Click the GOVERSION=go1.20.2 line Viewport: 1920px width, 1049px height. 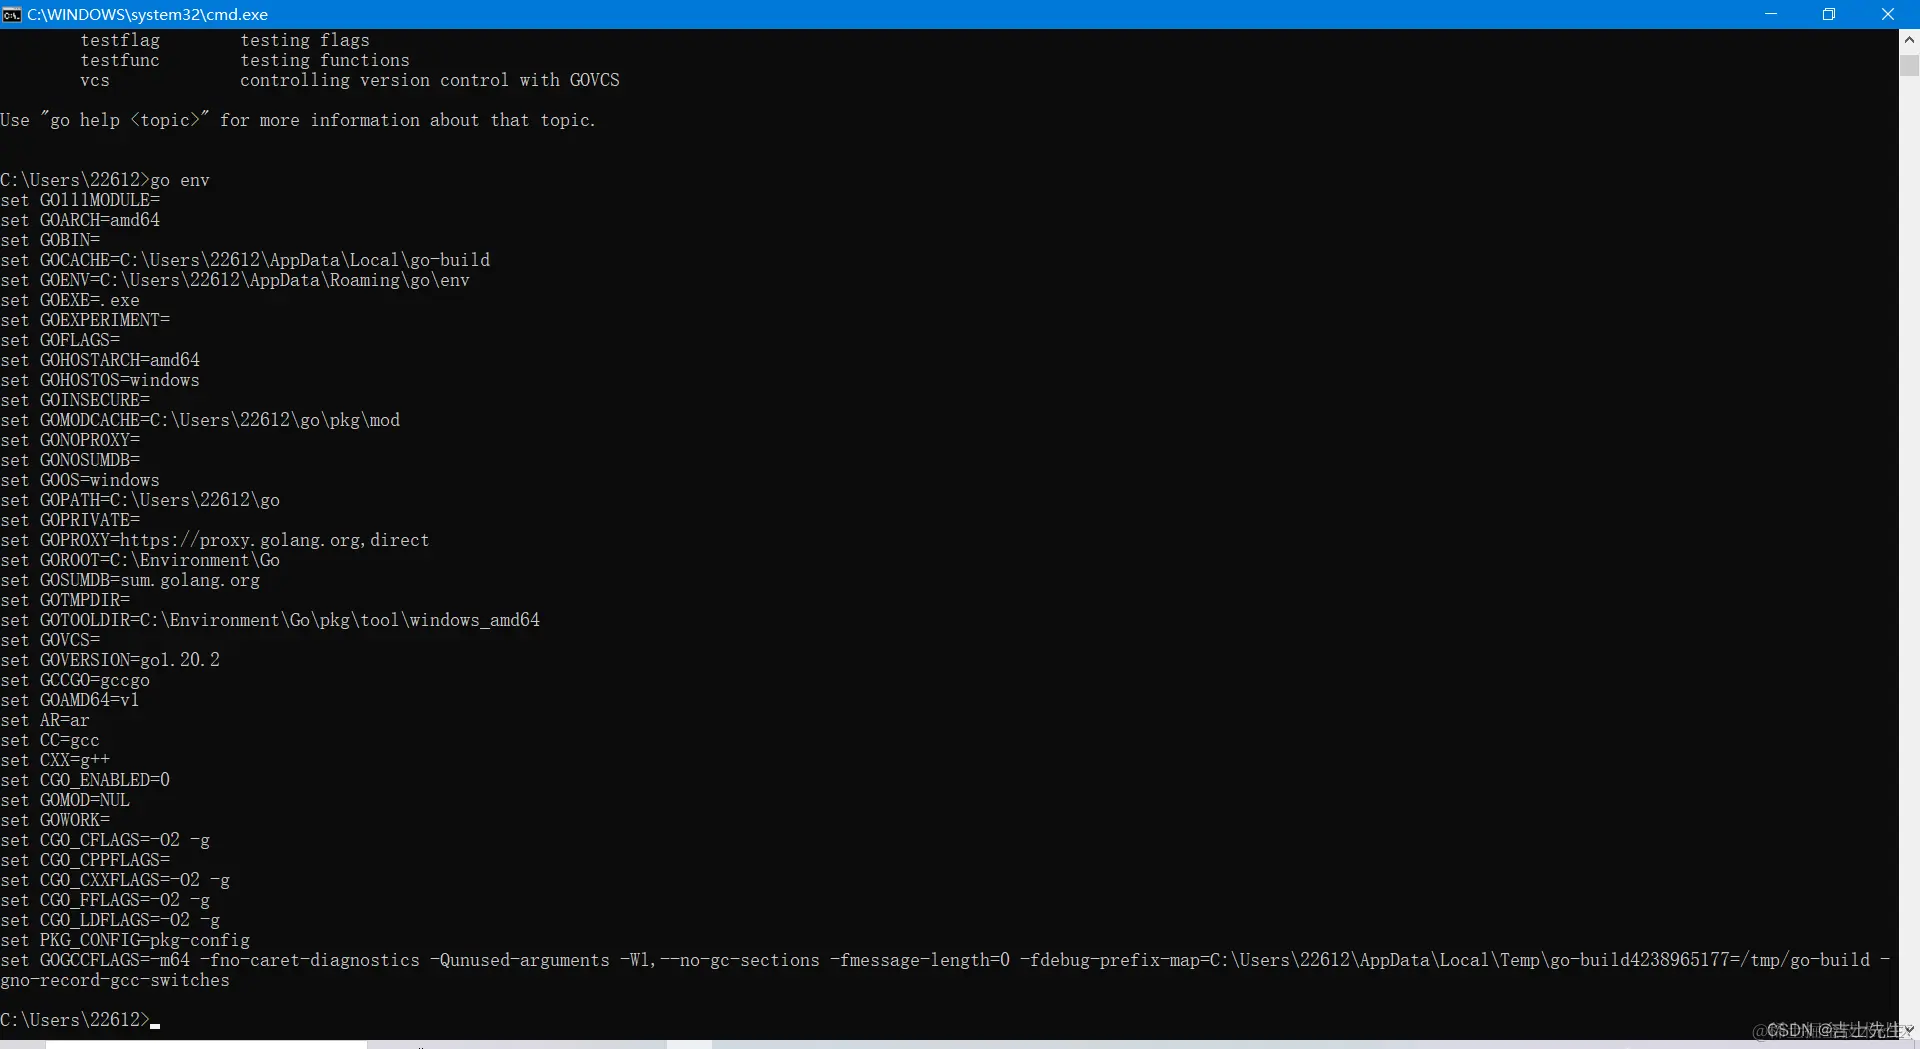pyautogui.click(x=110, y=660)
